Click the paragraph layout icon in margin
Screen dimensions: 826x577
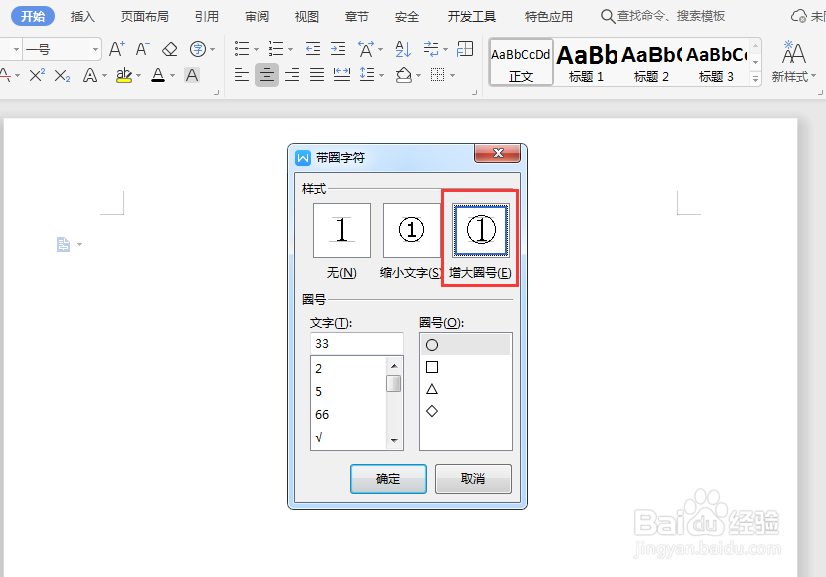[x=63, y=245]
